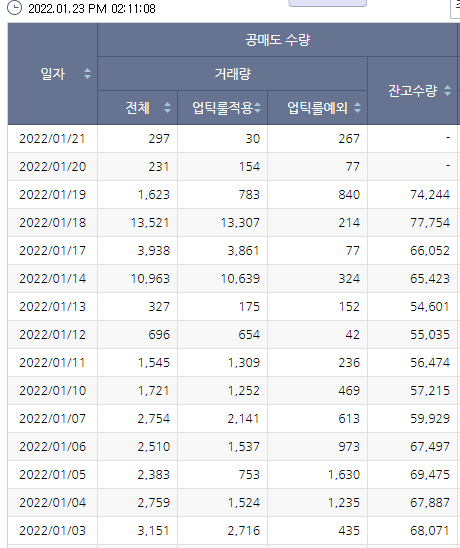460x548 pixels.
Task: Sort by 업틱룰적용 column arrows
Action: pyautogui.click(x=258, y=107)
